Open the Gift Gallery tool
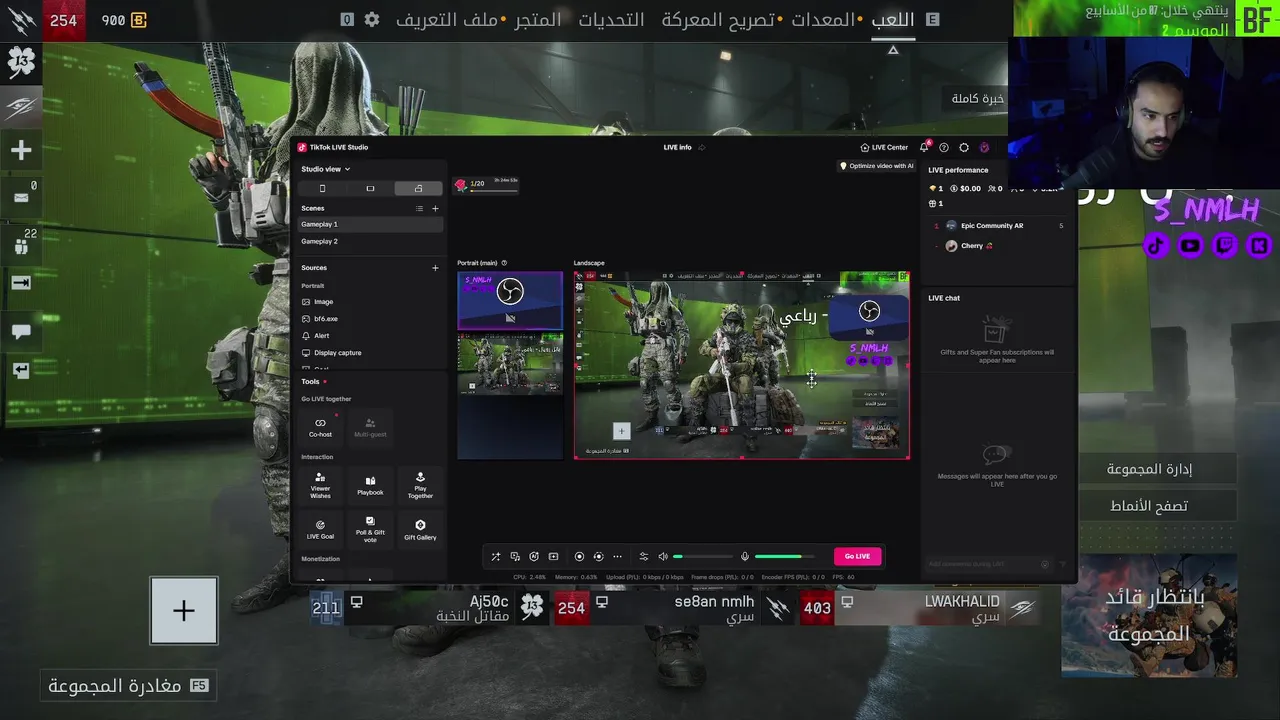This screenshot has width=1280, height=720. [x=420, y=530]
